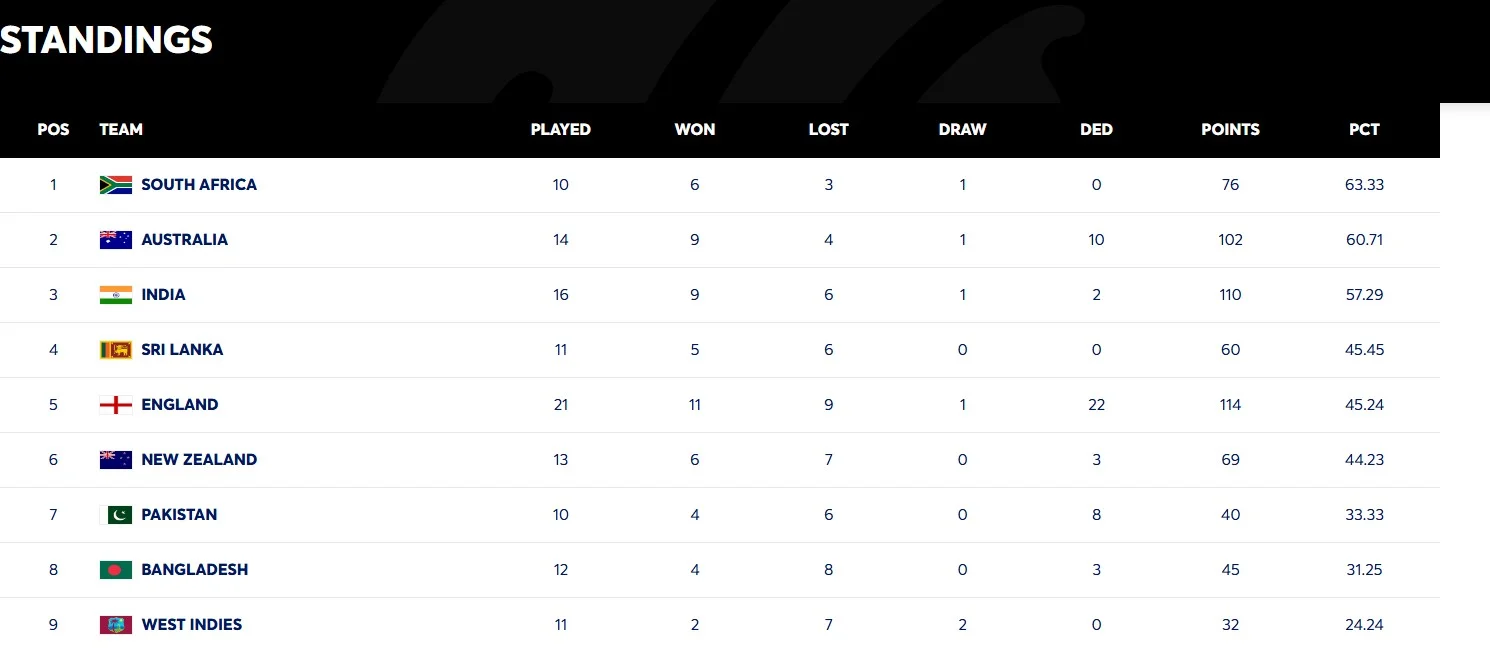
Task: Open the SOUTH AFRICA team link
Action: coord(199,185)
